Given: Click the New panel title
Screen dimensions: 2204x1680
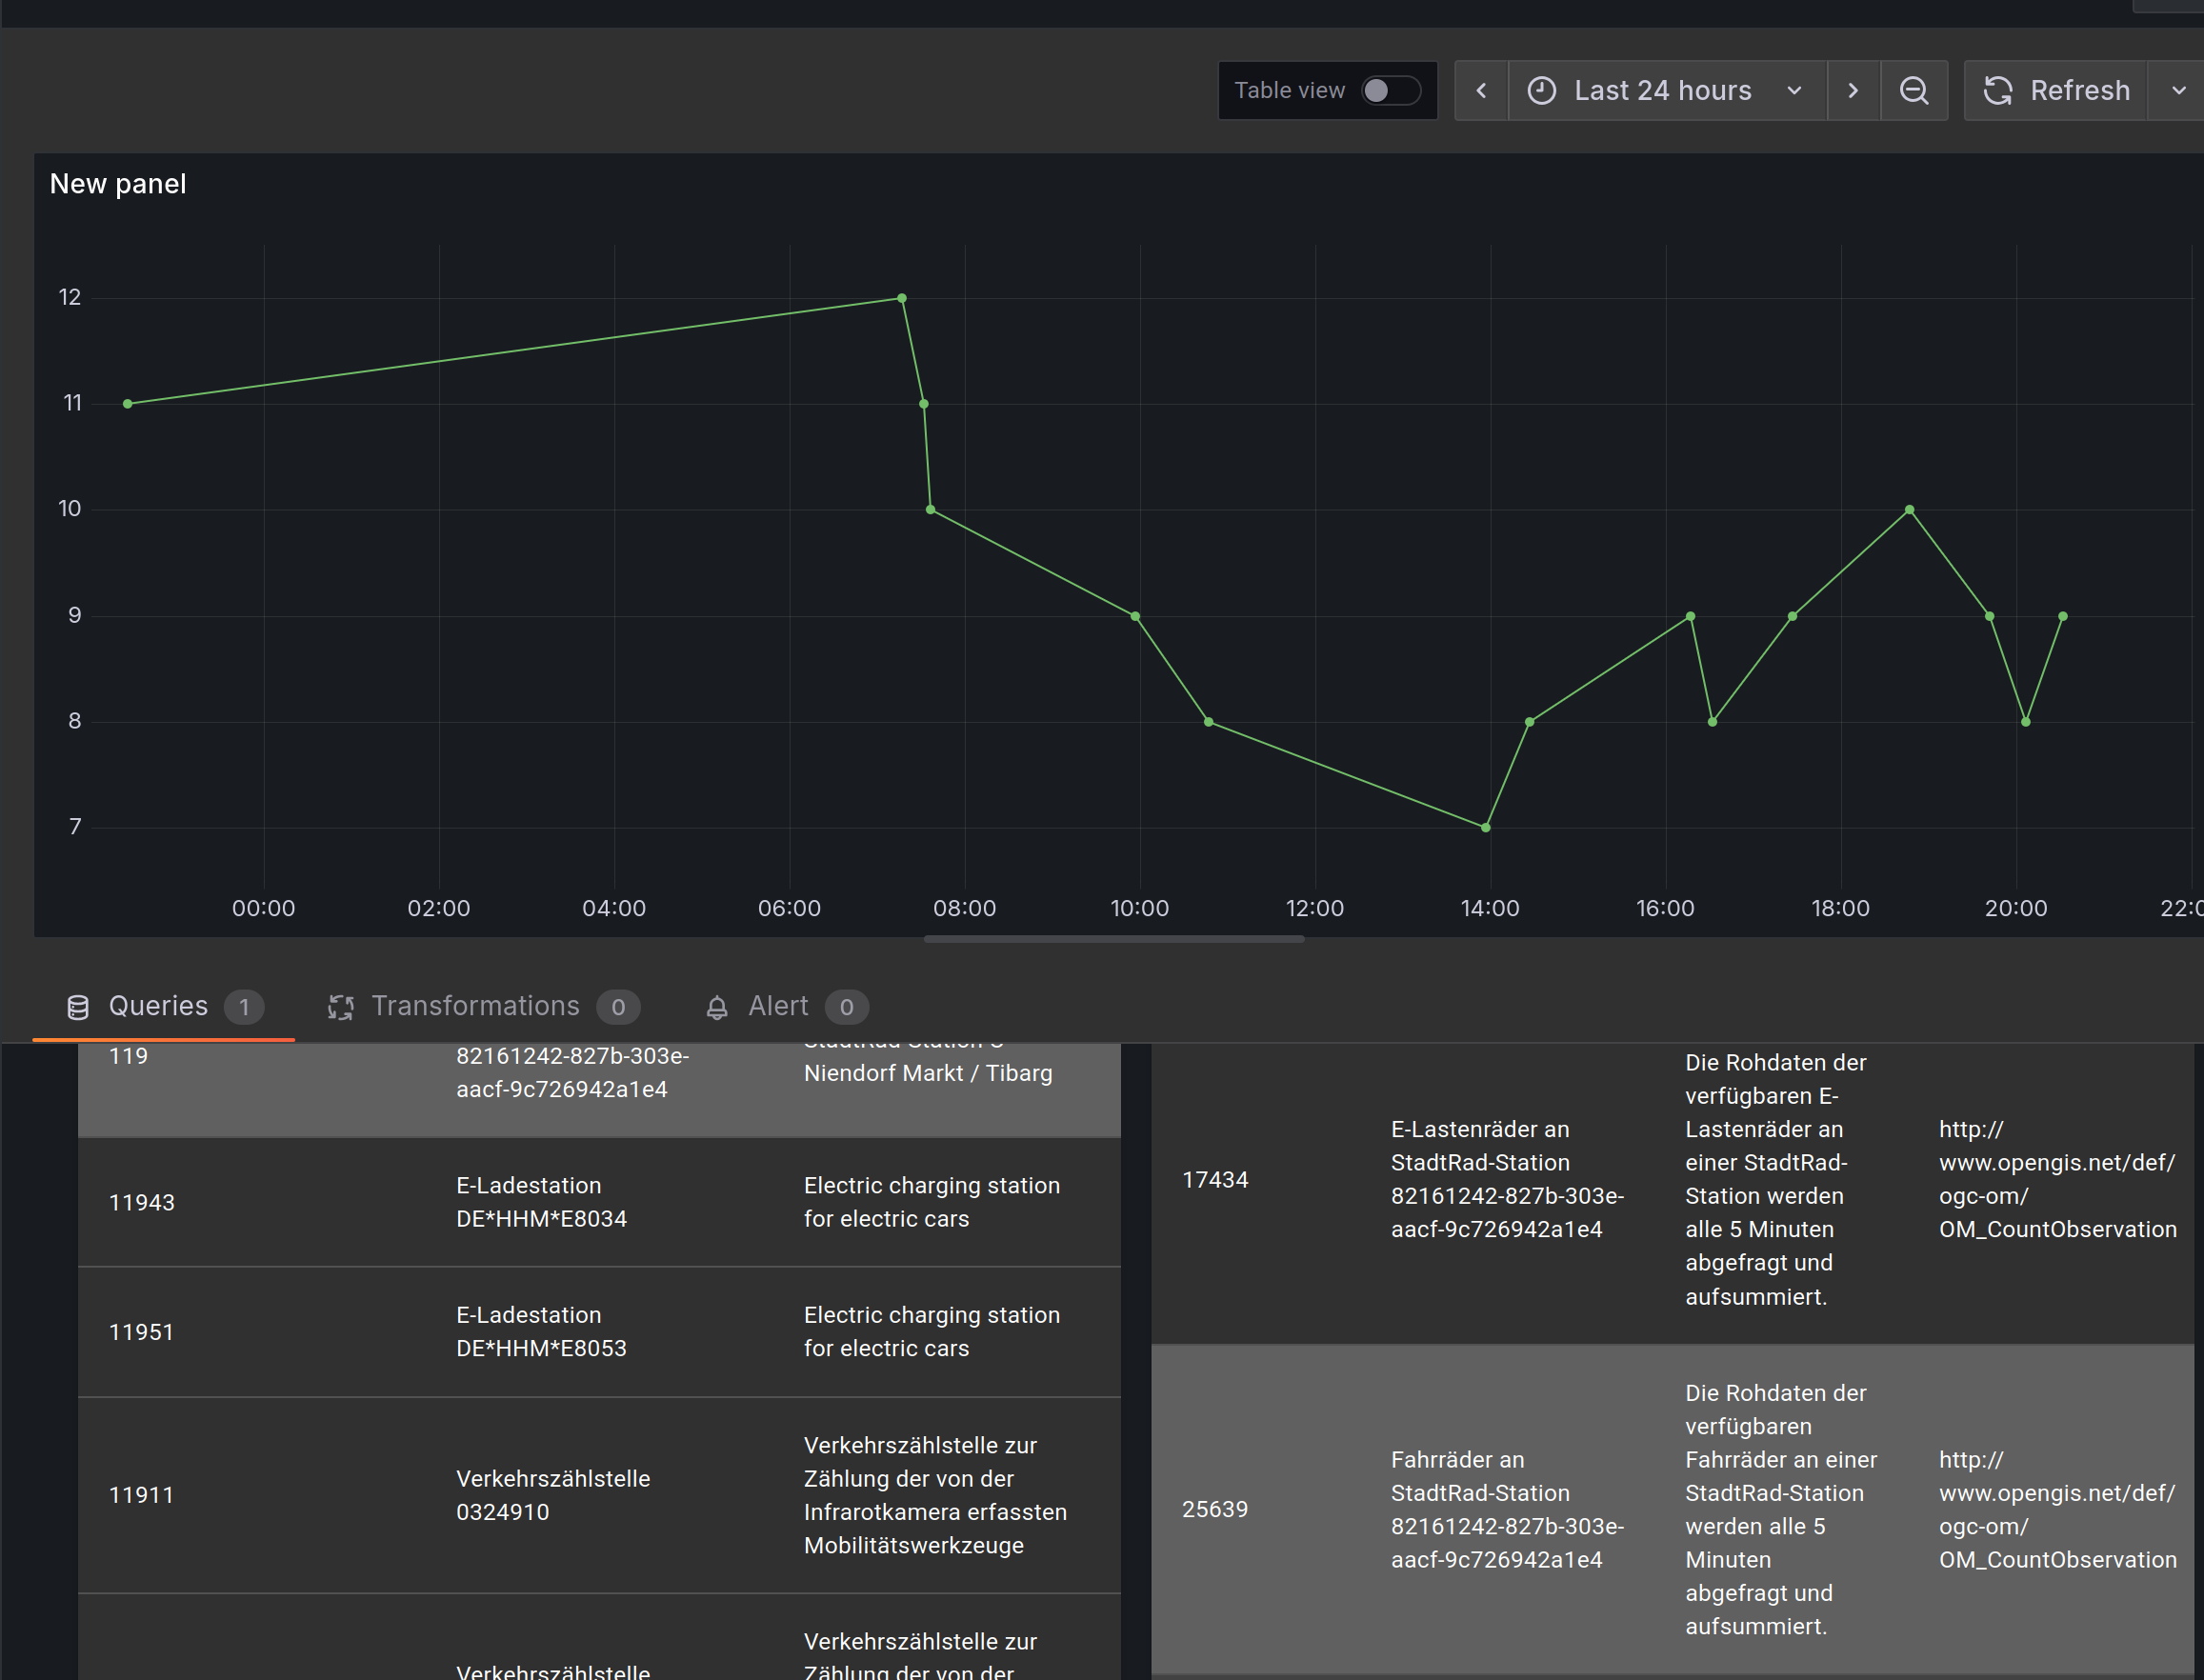Looking at the screenshot, I should pyautogui.click(x=118, y=184).
